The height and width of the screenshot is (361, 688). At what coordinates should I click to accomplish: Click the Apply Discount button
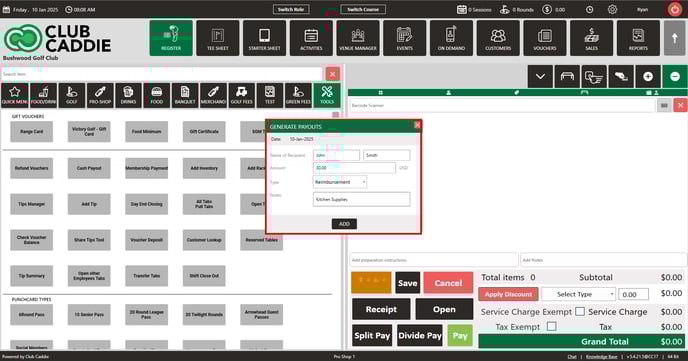508,294
